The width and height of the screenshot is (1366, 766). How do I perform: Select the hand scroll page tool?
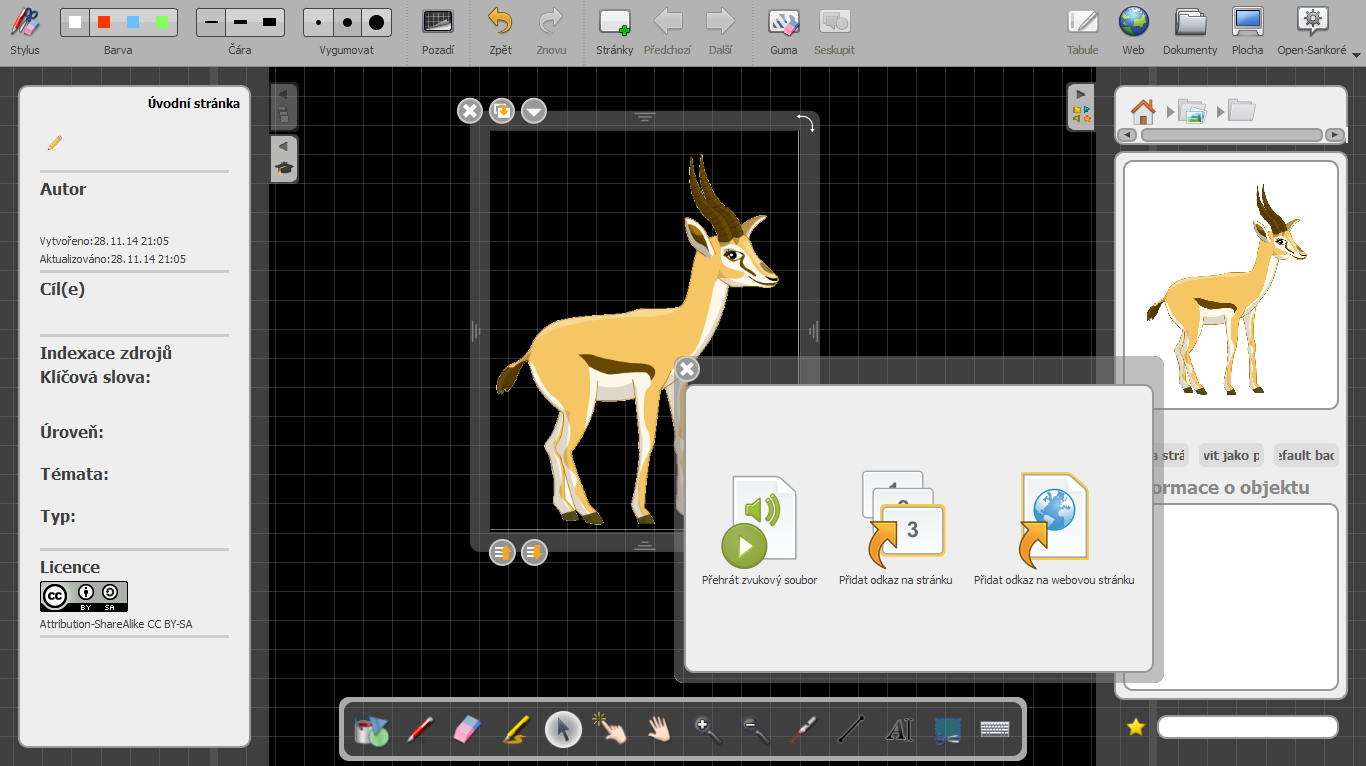pyautogui.click(x=659, y=730)
